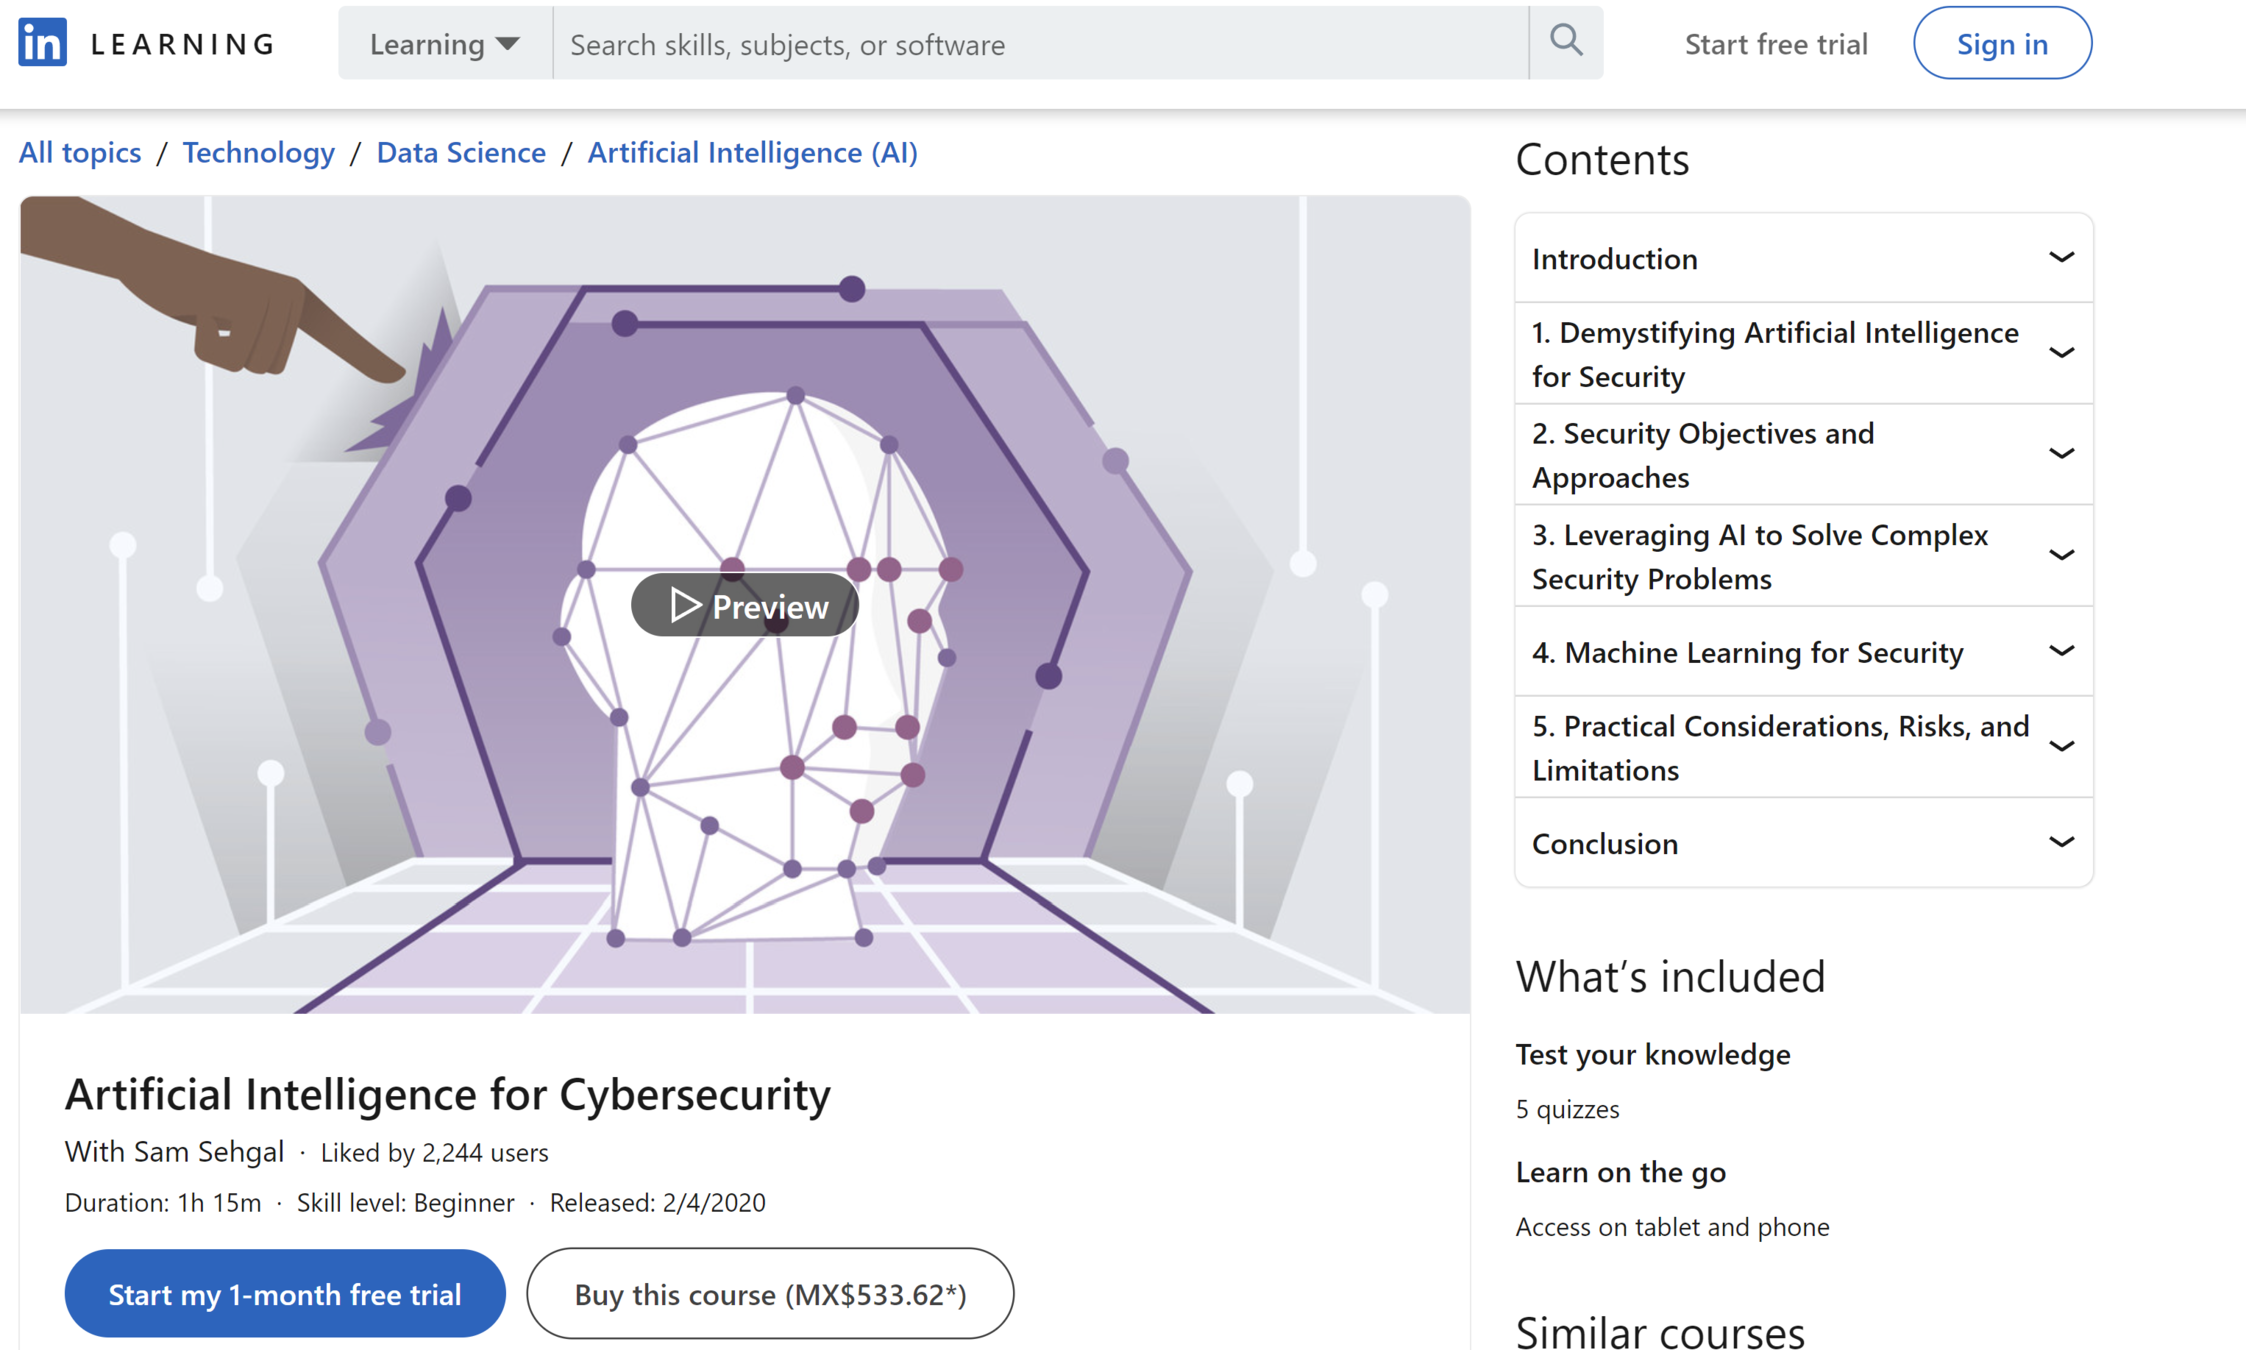Expand Leveraging AI to Solve Complex Security Problems
The height and width of the screenshot is (1350, 2246).
[2061, 555]
